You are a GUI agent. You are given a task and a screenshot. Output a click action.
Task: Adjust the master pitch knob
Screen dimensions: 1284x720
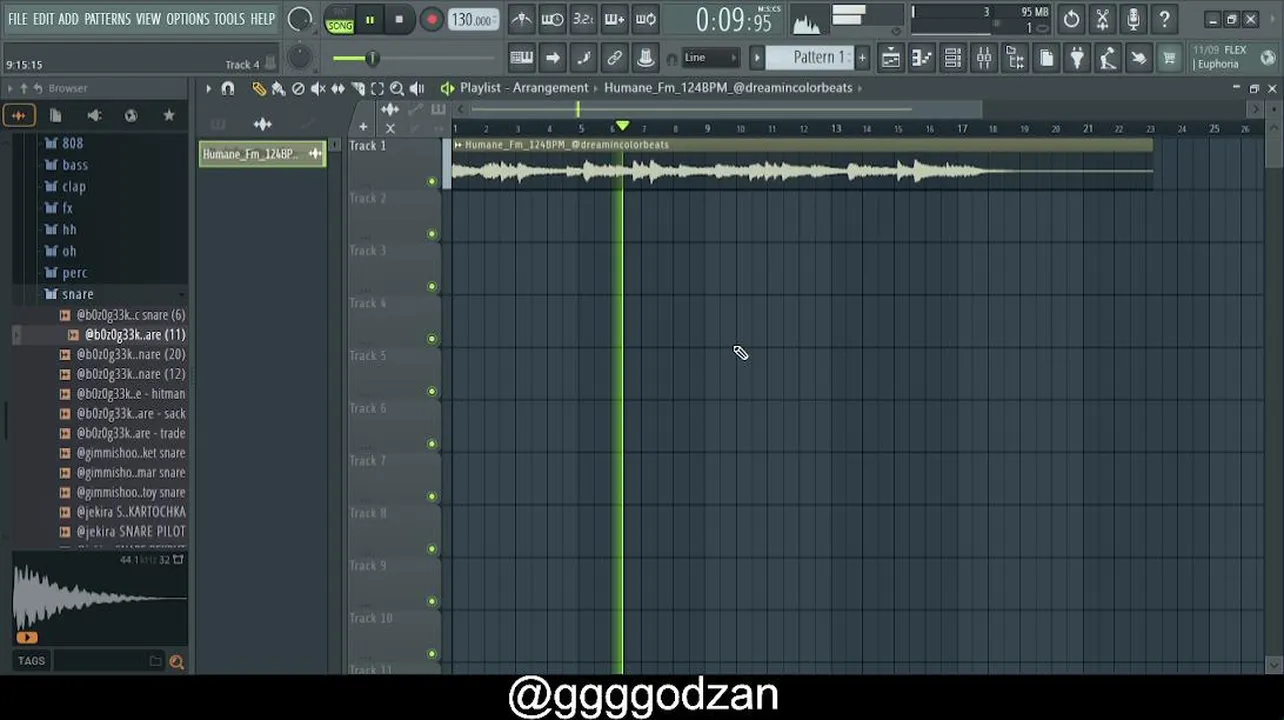point(299,58)
